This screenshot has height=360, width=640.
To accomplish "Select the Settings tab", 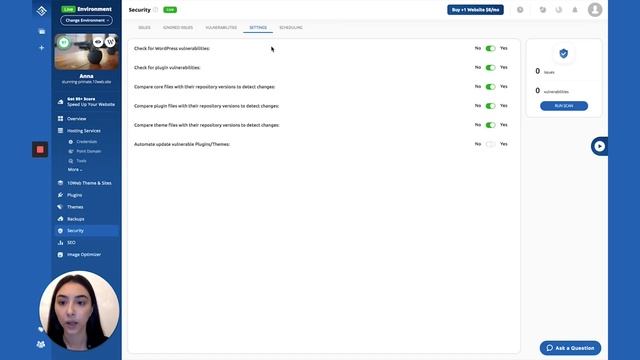I will [258, 27].
